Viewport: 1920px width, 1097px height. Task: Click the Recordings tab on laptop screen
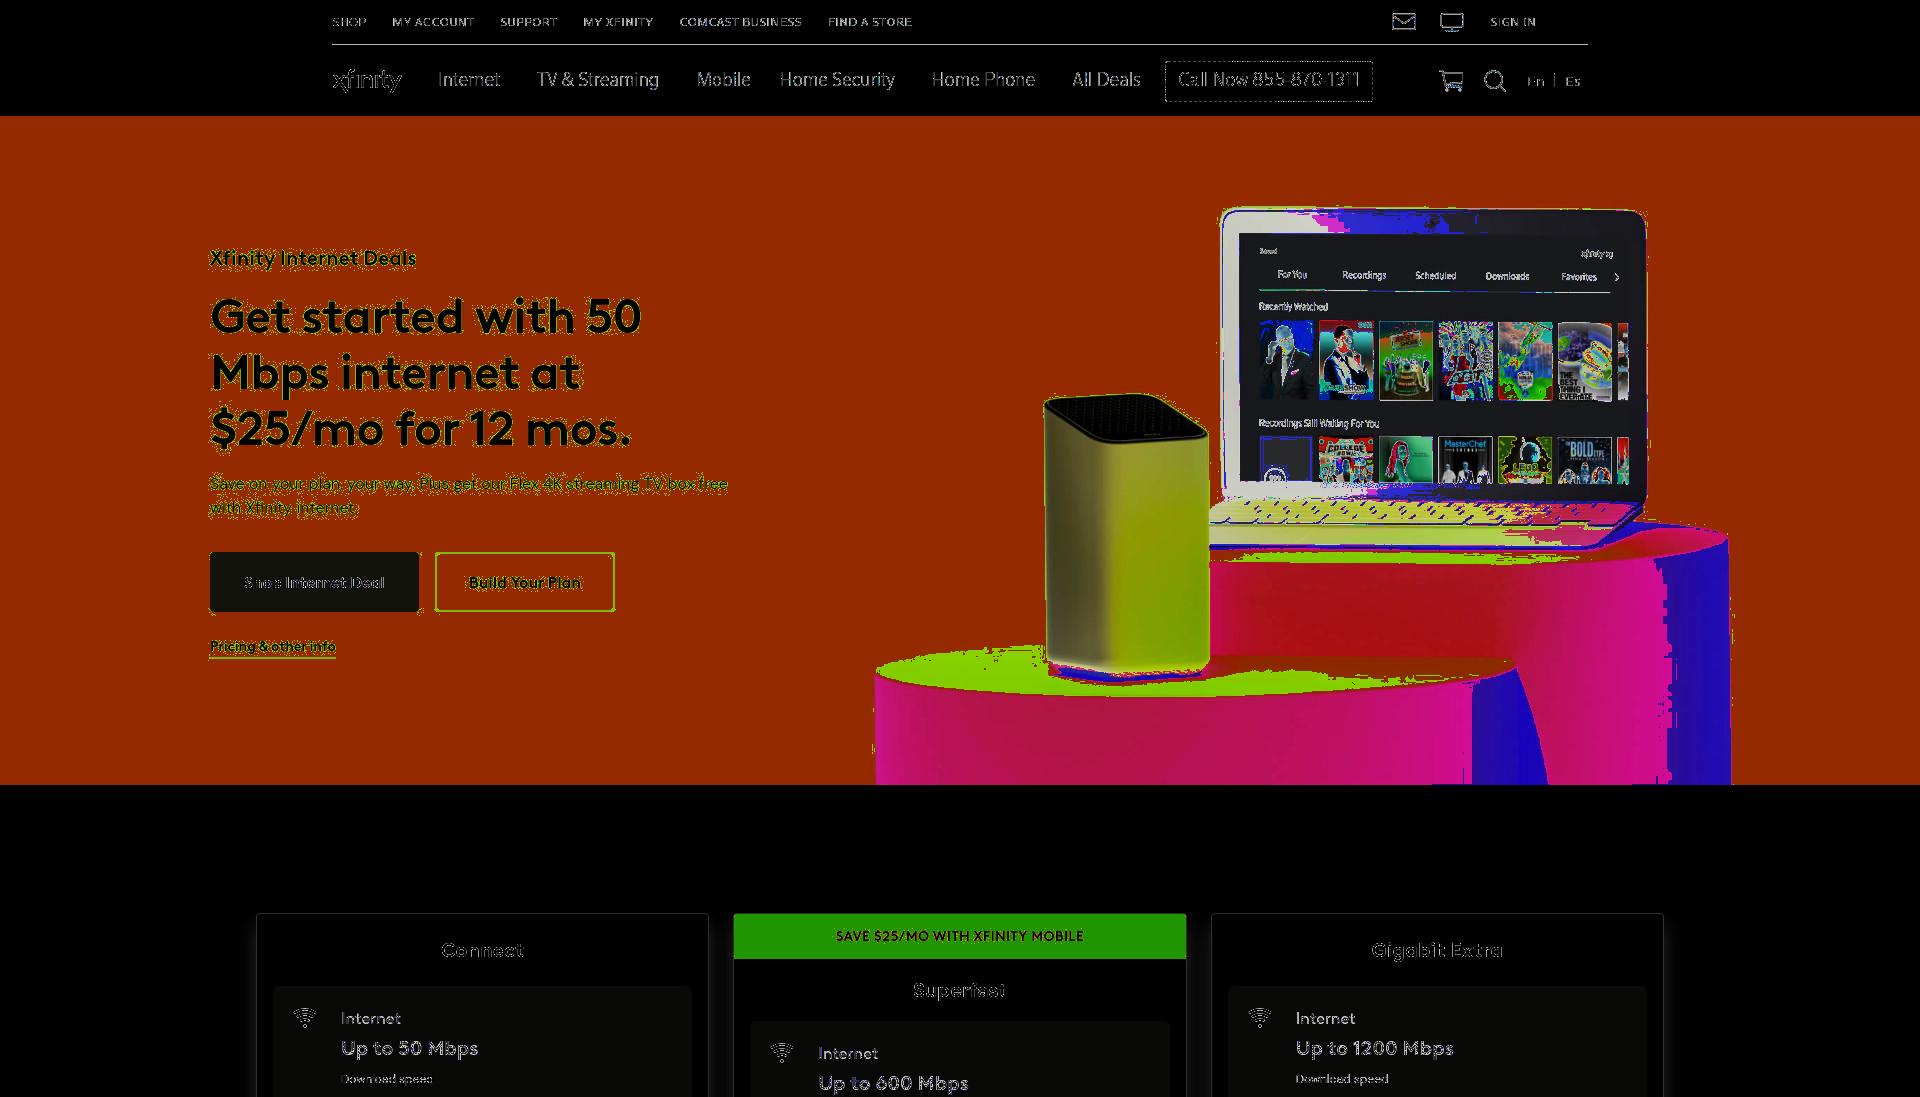tap(1364, 275)
